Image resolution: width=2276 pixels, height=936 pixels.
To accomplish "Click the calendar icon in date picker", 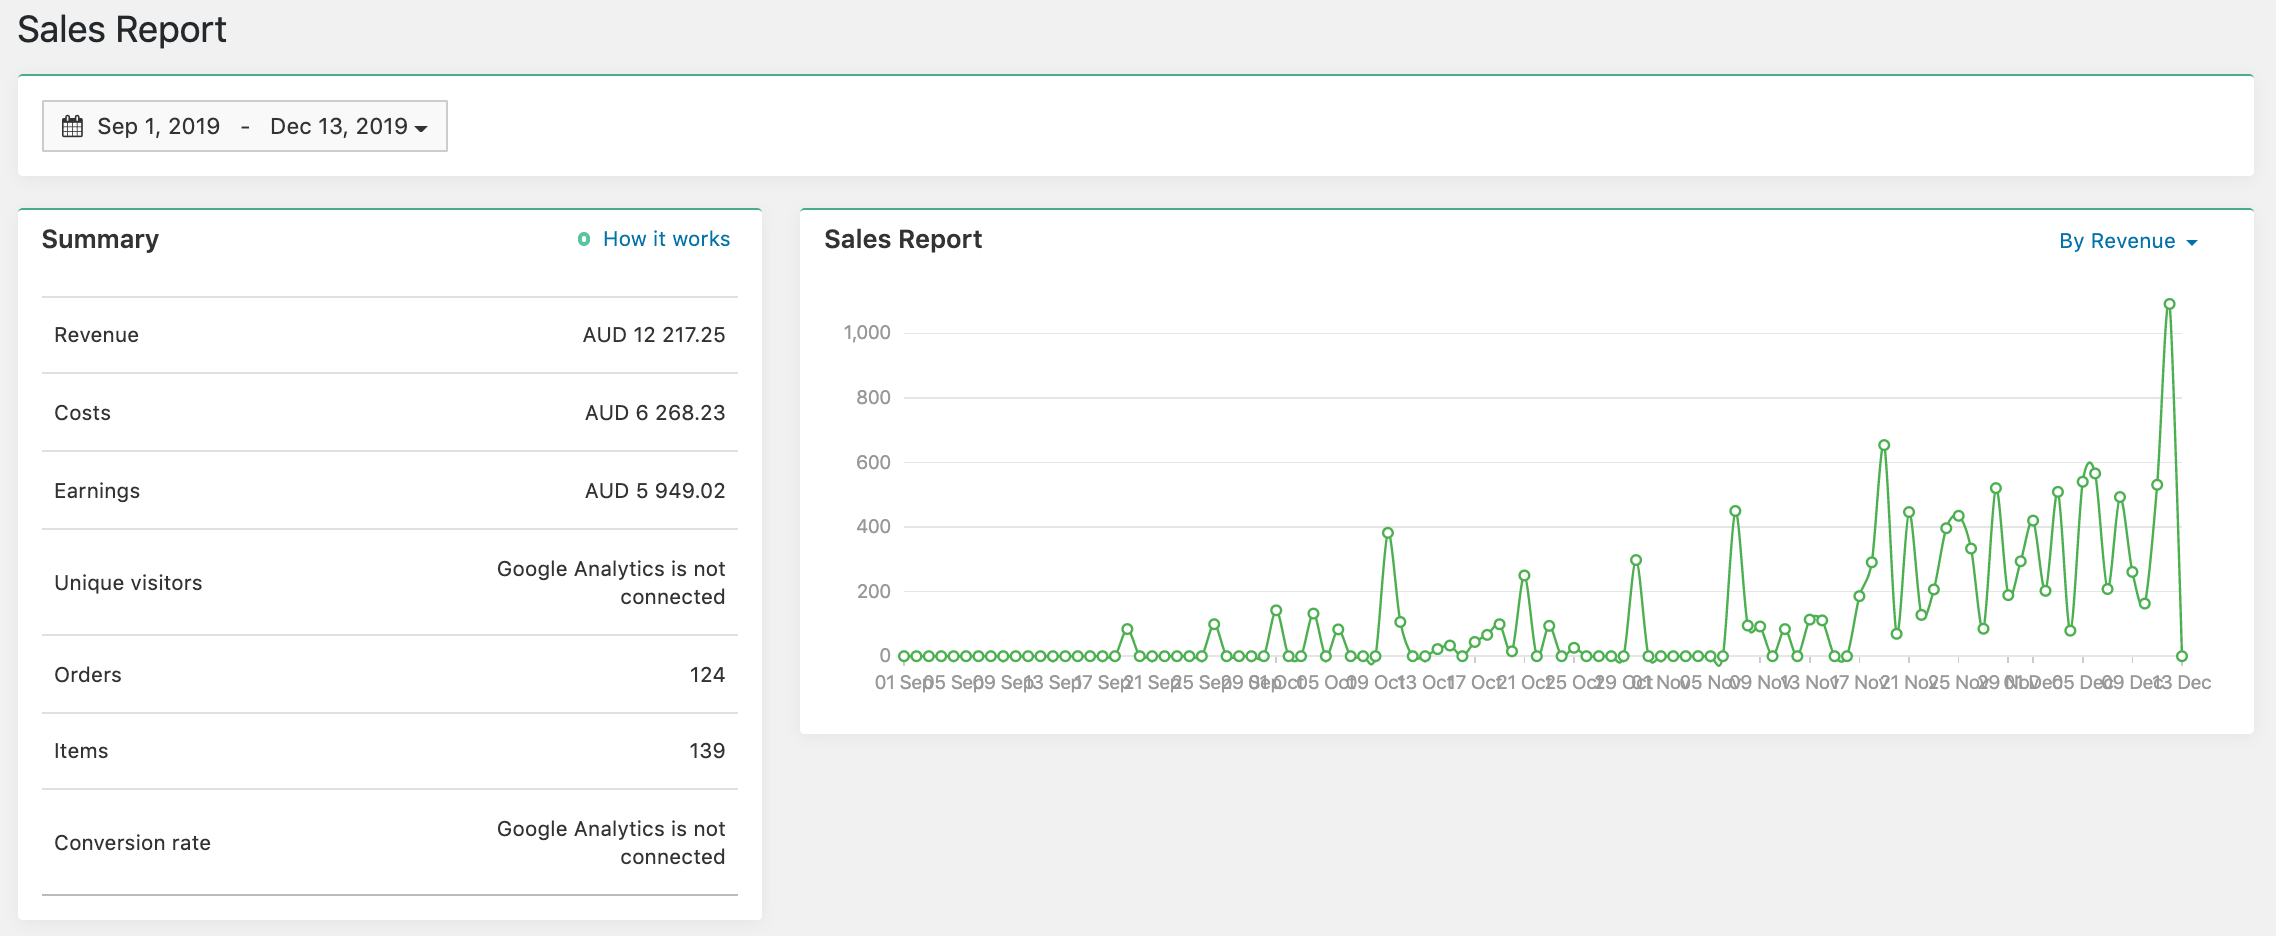I will pyautogui.click(x=72, y=126).
